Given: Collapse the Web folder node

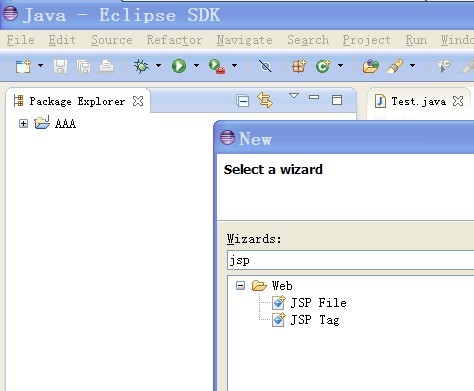Looking at the screenshot, I should (x=240, y=285).
